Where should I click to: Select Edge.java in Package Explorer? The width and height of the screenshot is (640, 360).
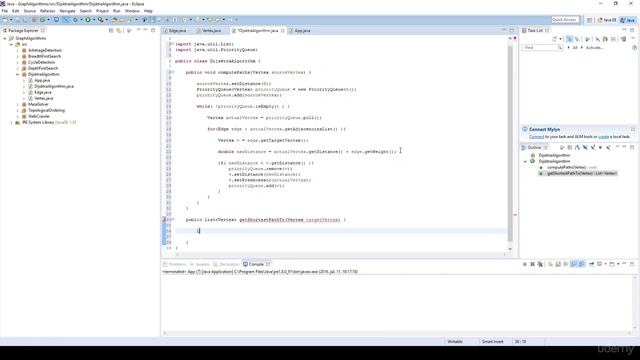point(43,92)
